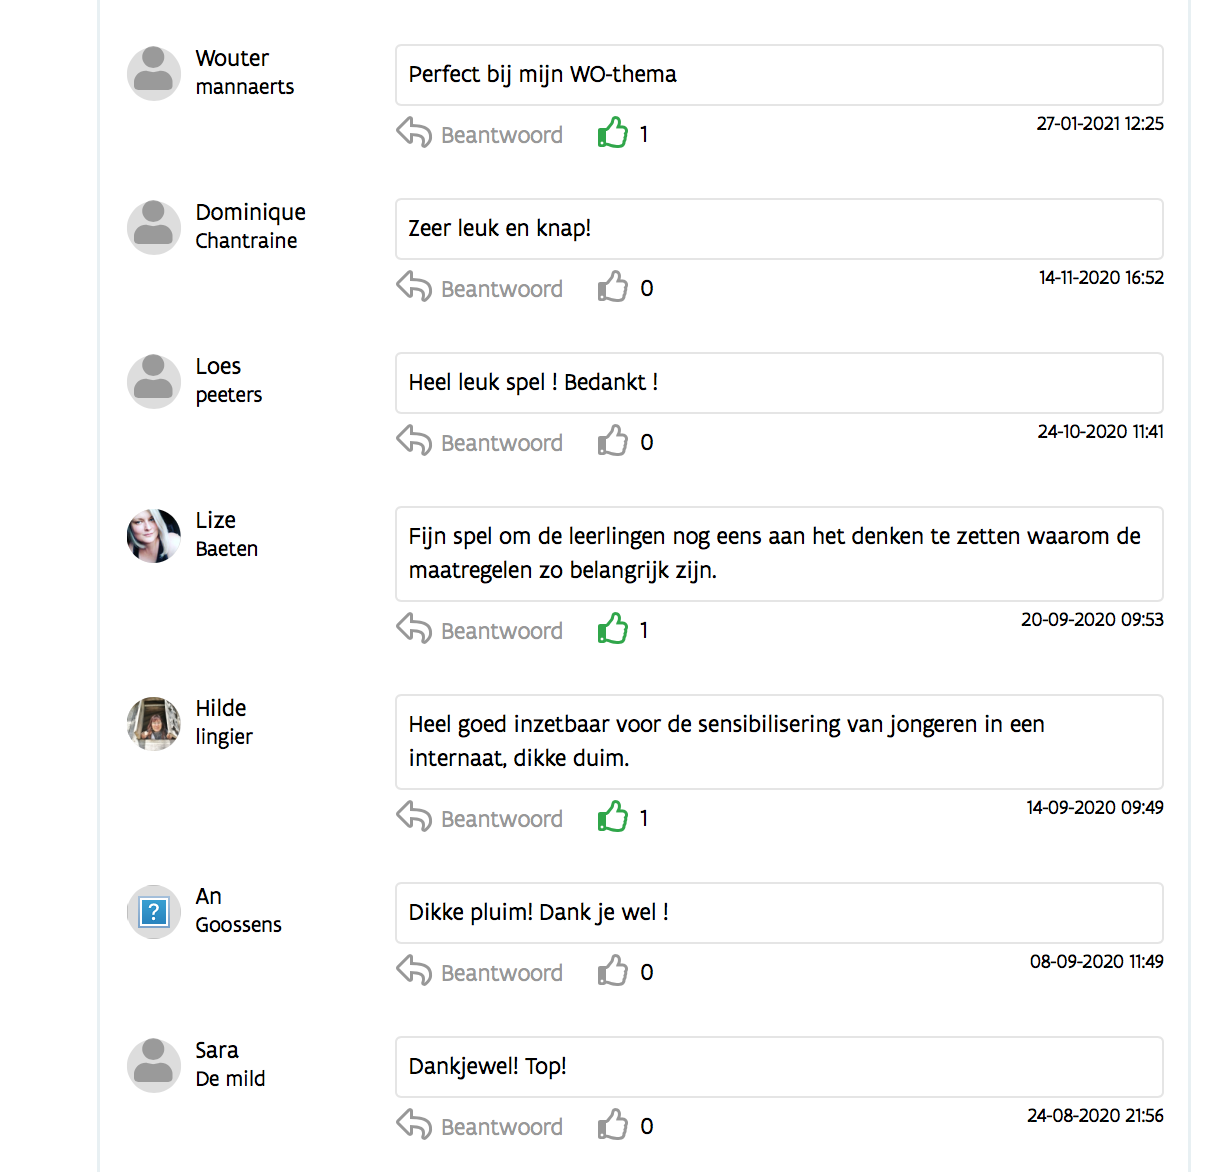The image size is (1206, 1172).
Task: Click reply arrow icon under "Perfect bij mijn WO-thema"
Action: [414, 133]
